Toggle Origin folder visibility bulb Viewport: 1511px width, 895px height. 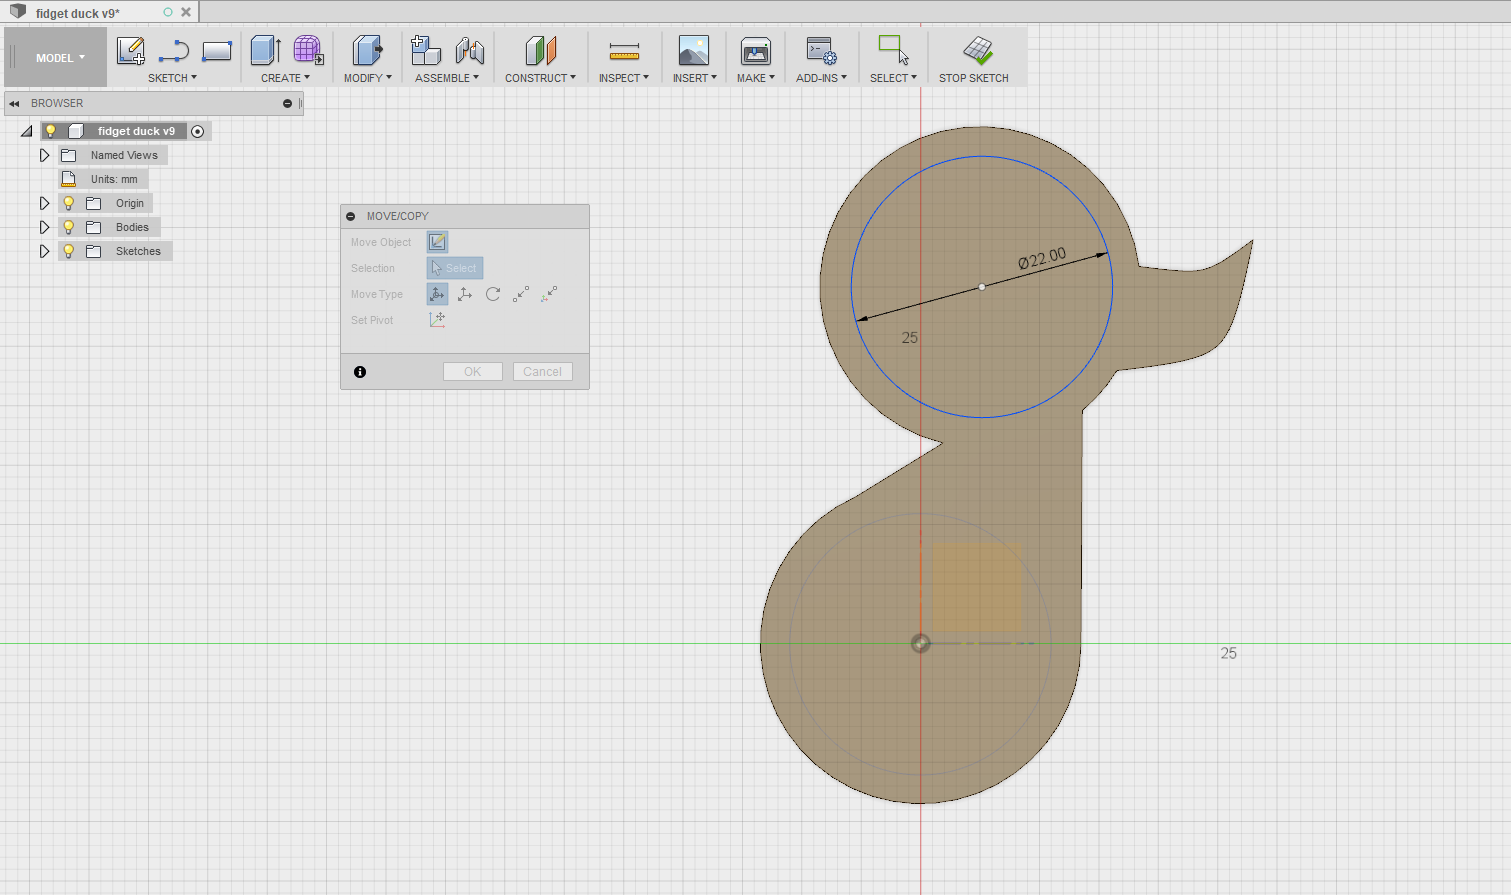pos(68,203)
